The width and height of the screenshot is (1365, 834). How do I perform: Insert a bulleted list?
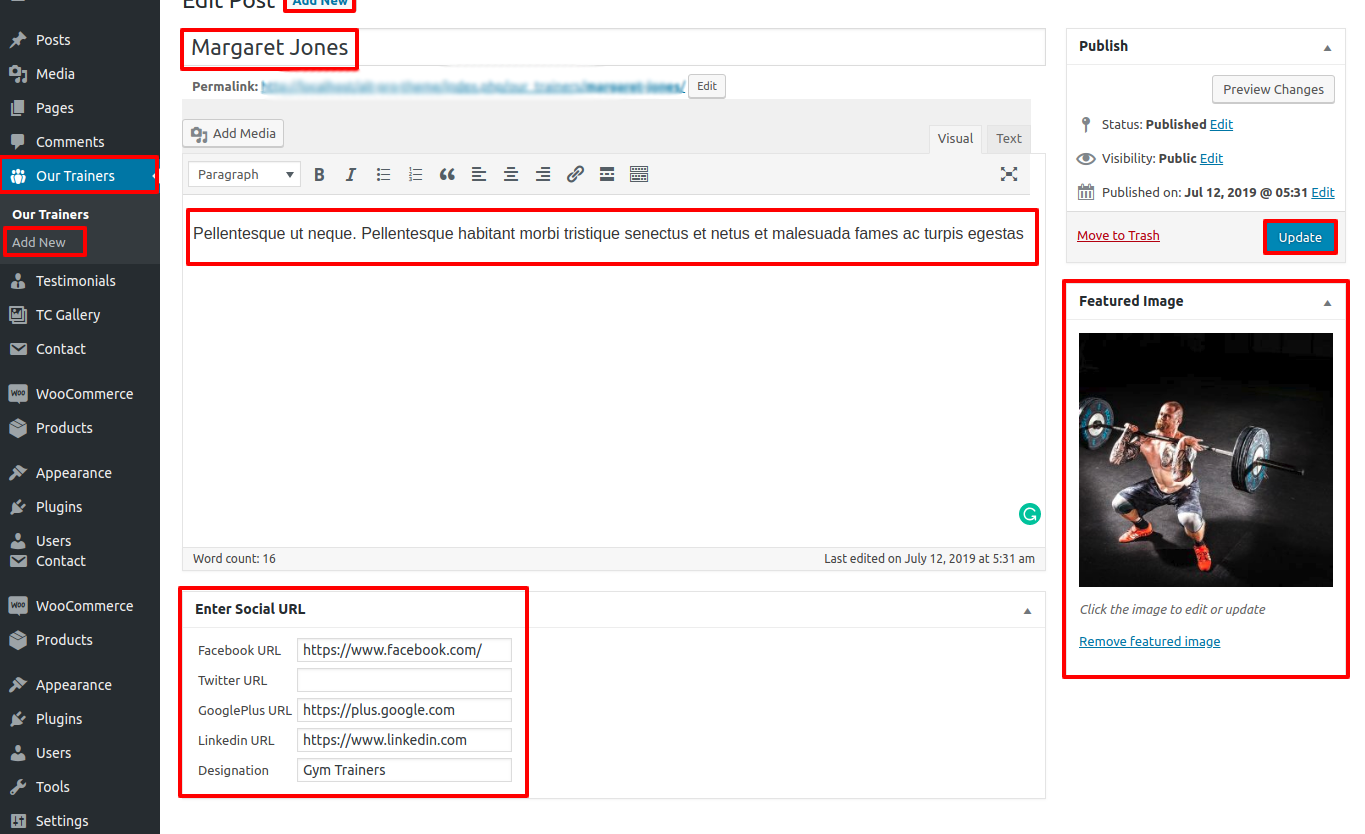click(x=383, y=175)
